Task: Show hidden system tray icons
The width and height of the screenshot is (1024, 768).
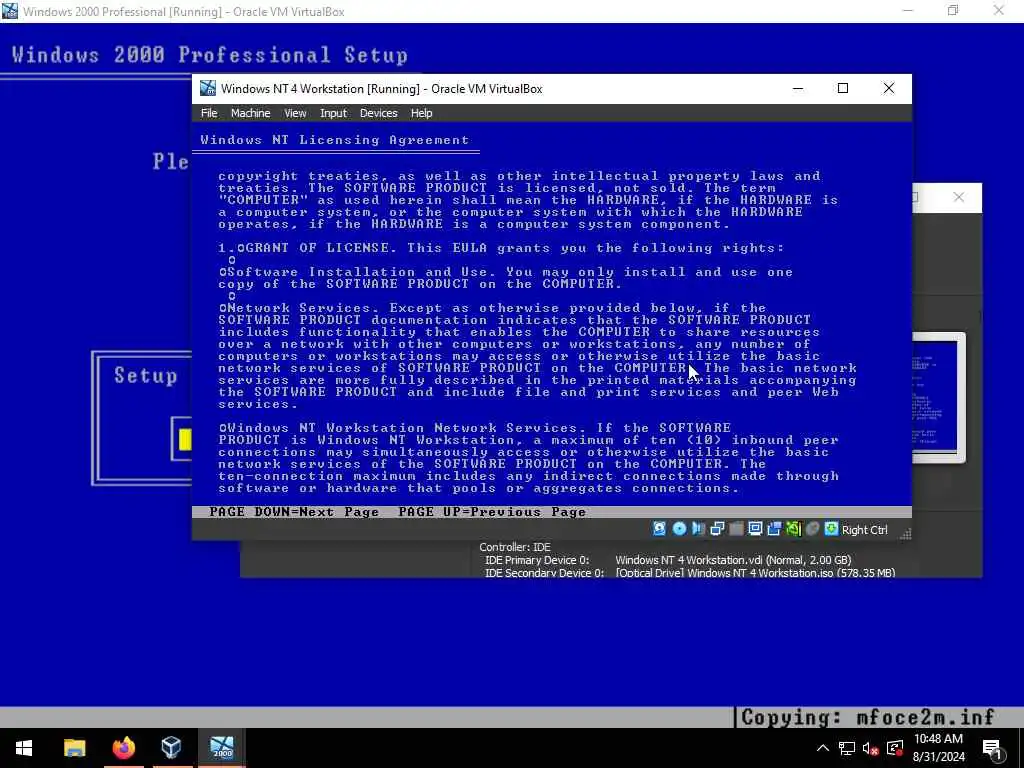Action: pyautogui.click(x=823, y=748)
